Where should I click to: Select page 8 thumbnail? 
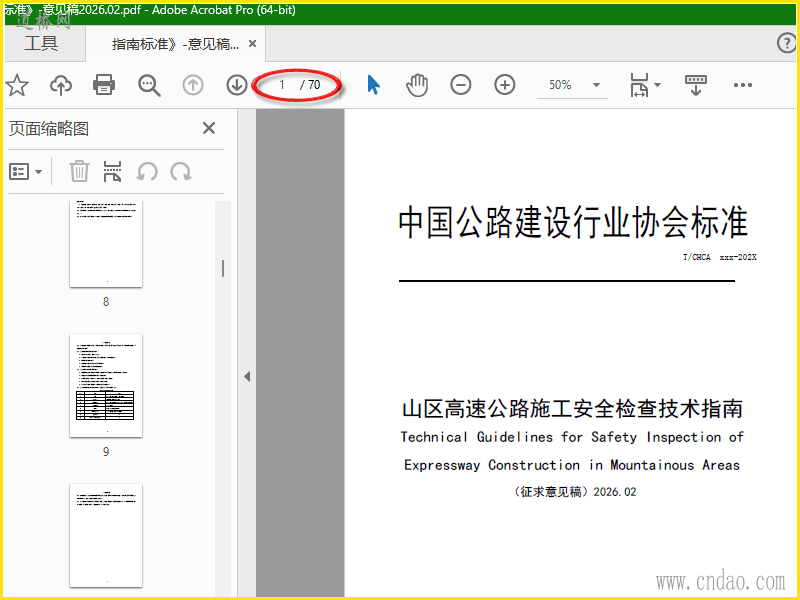coord(106,243)
